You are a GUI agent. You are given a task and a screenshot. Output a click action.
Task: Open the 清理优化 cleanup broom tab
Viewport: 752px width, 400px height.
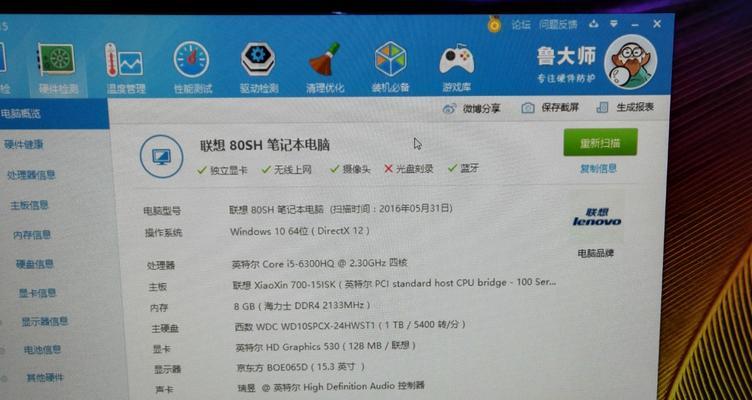click(x=325, y=69)
